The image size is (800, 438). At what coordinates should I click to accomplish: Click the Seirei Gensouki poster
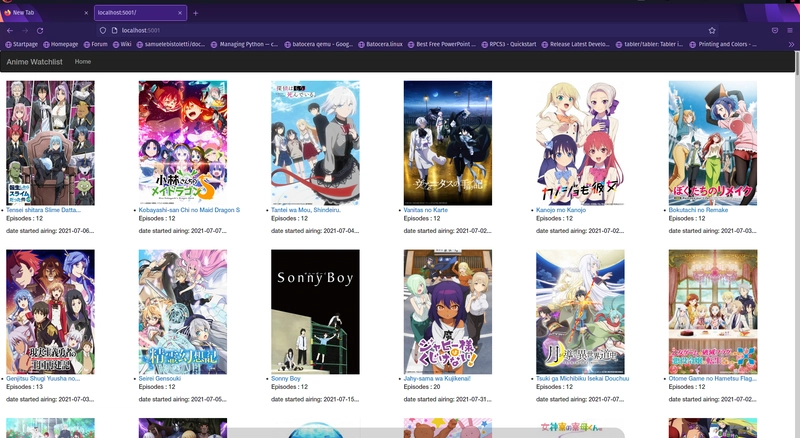click(183, 312)
